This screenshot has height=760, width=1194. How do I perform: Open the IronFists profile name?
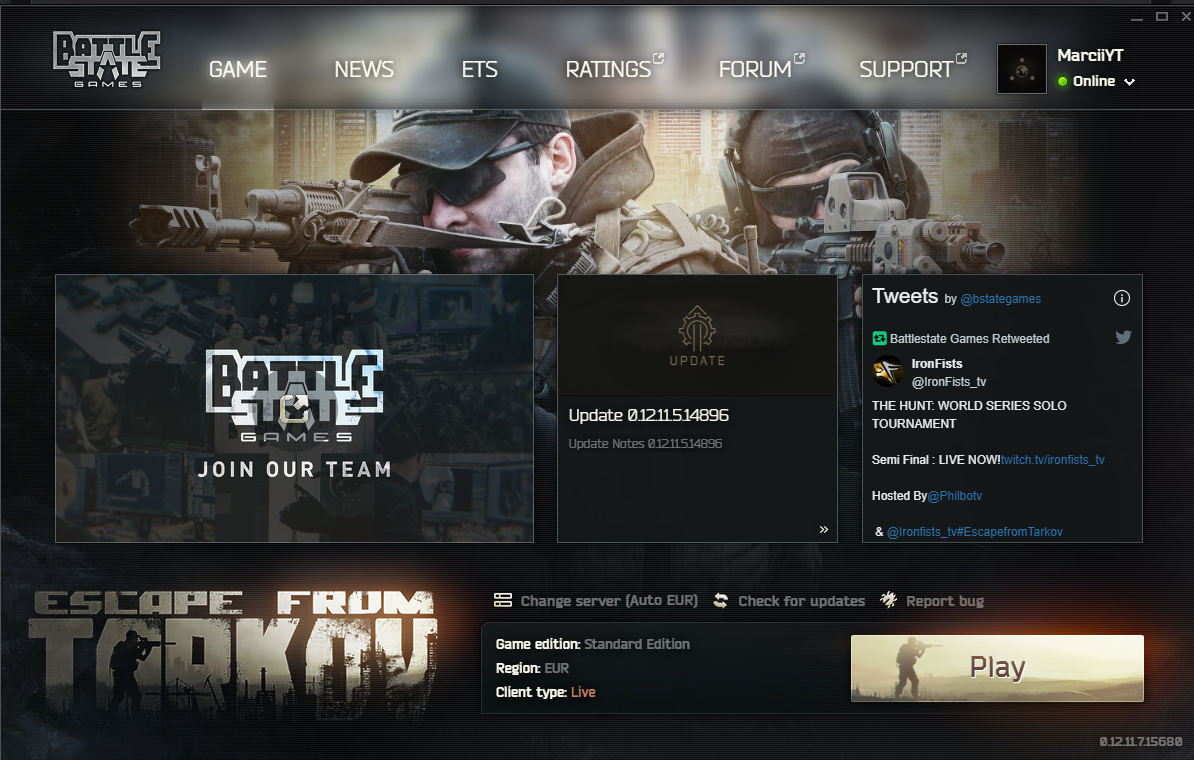937,364
